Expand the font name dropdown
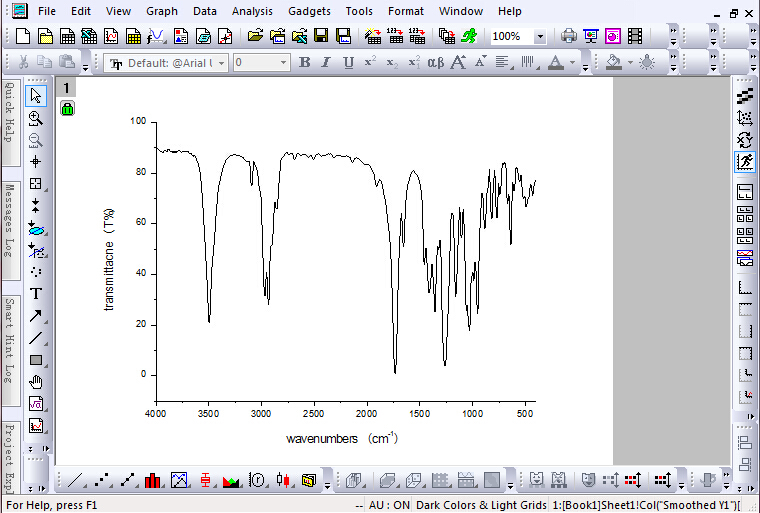This screenshot has width=760, height=513. point(221,63)
